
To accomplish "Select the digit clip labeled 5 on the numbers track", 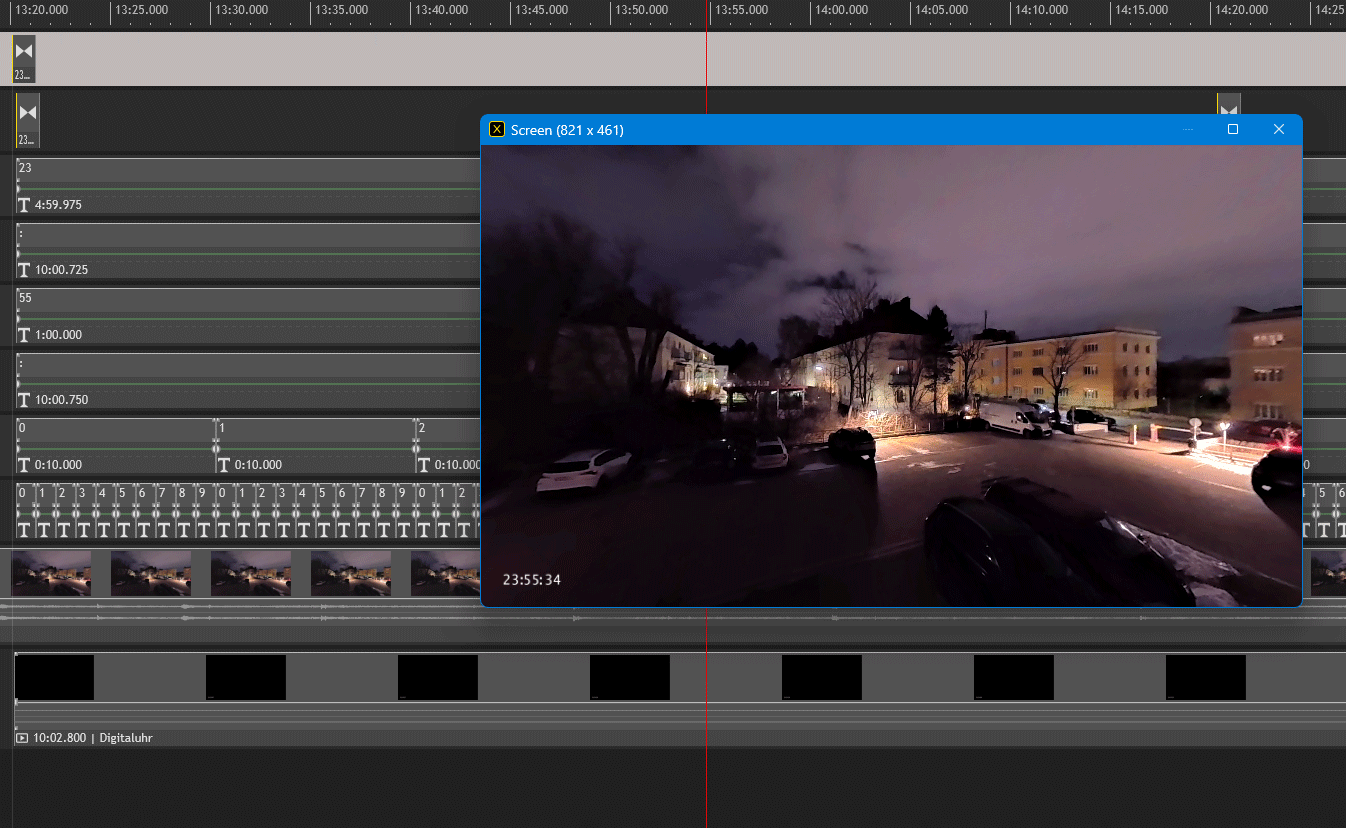I will click(x=122, y=492).
